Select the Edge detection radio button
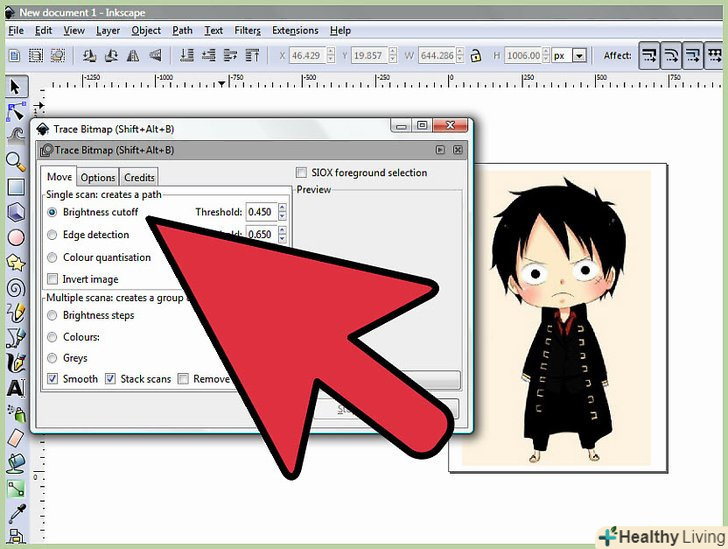This screenshot has width=728, height=549. pyautogui.click(x=52, y=235)
